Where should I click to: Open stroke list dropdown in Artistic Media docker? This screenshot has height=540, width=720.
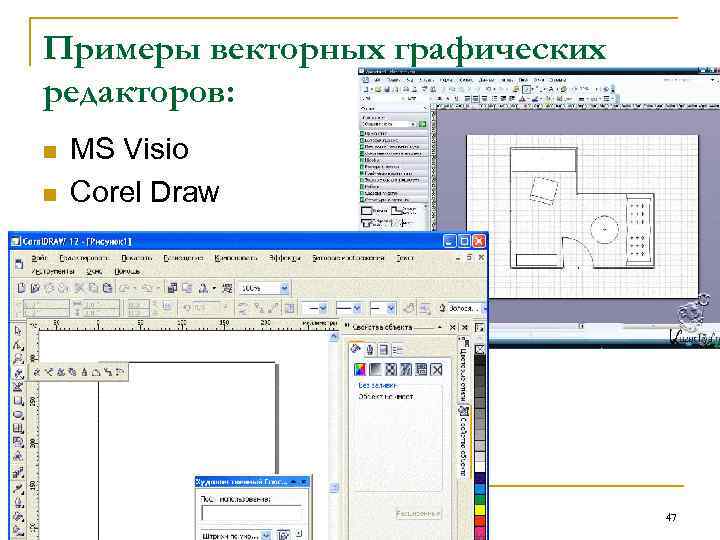[266, 535]
